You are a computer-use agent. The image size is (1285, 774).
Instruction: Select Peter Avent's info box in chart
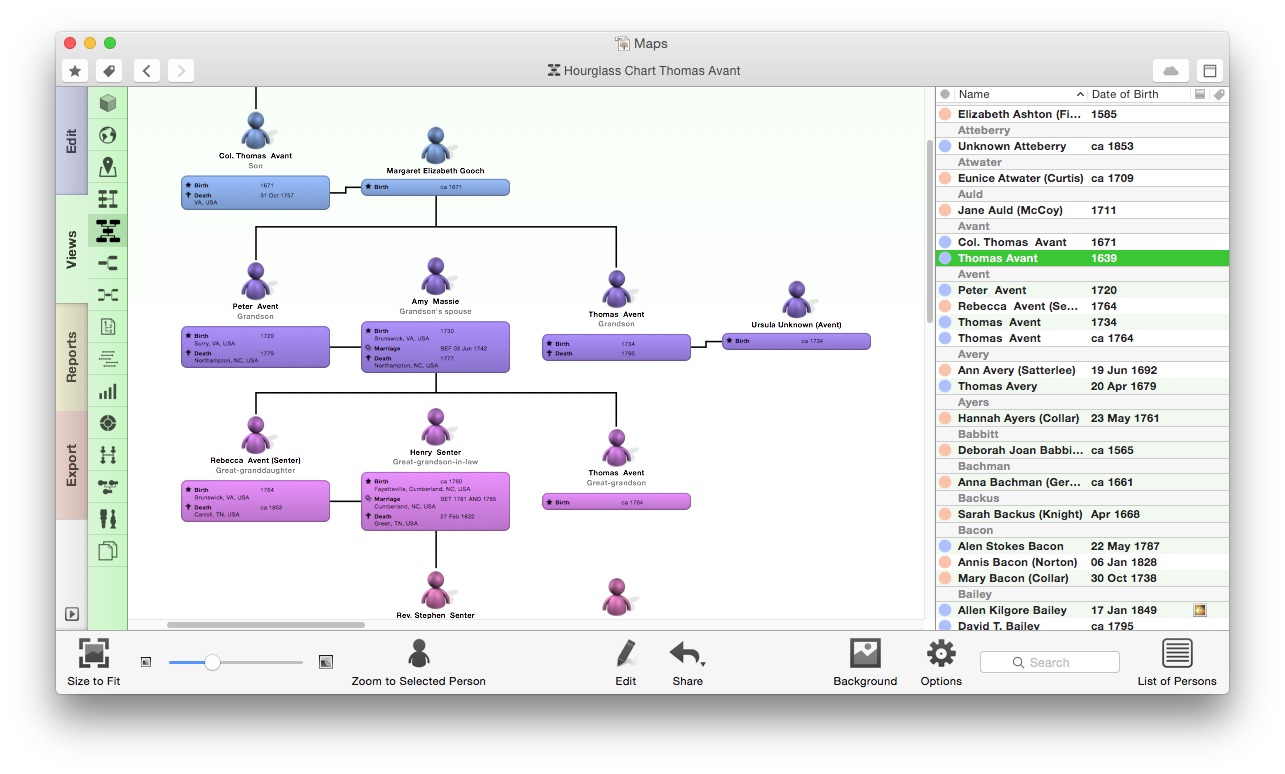pyautogui.click(x=255, y=347)
